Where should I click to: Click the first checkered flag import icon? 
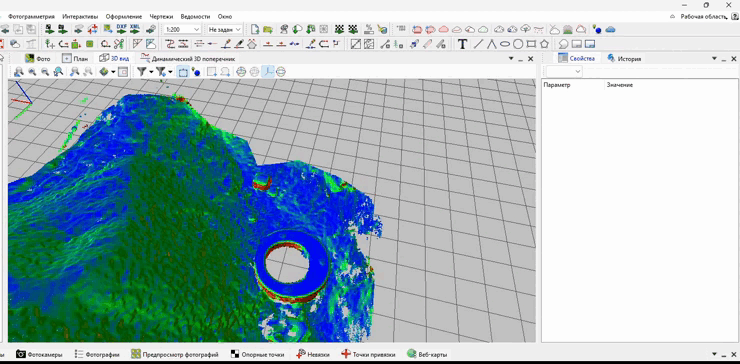[339, 29]
